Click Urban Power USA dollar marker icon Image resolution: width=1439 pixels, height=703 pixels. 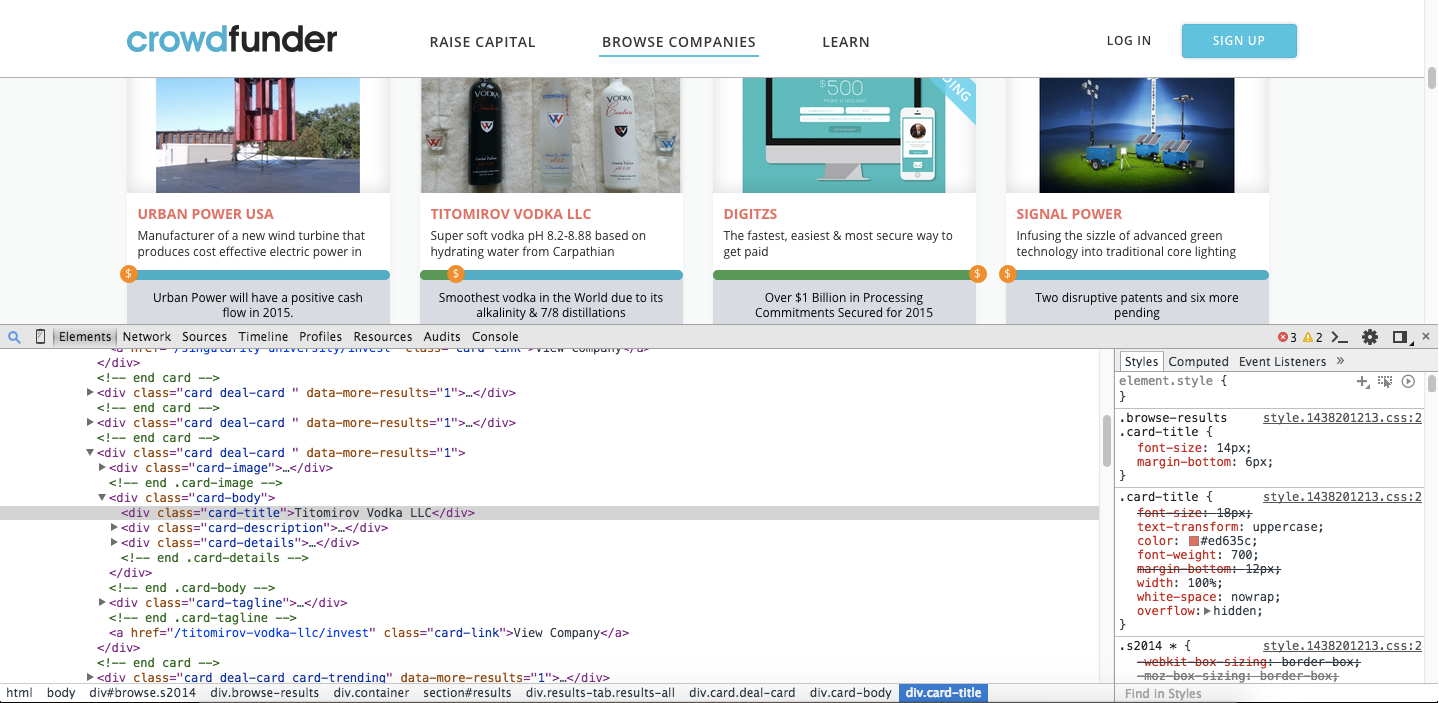128,274
